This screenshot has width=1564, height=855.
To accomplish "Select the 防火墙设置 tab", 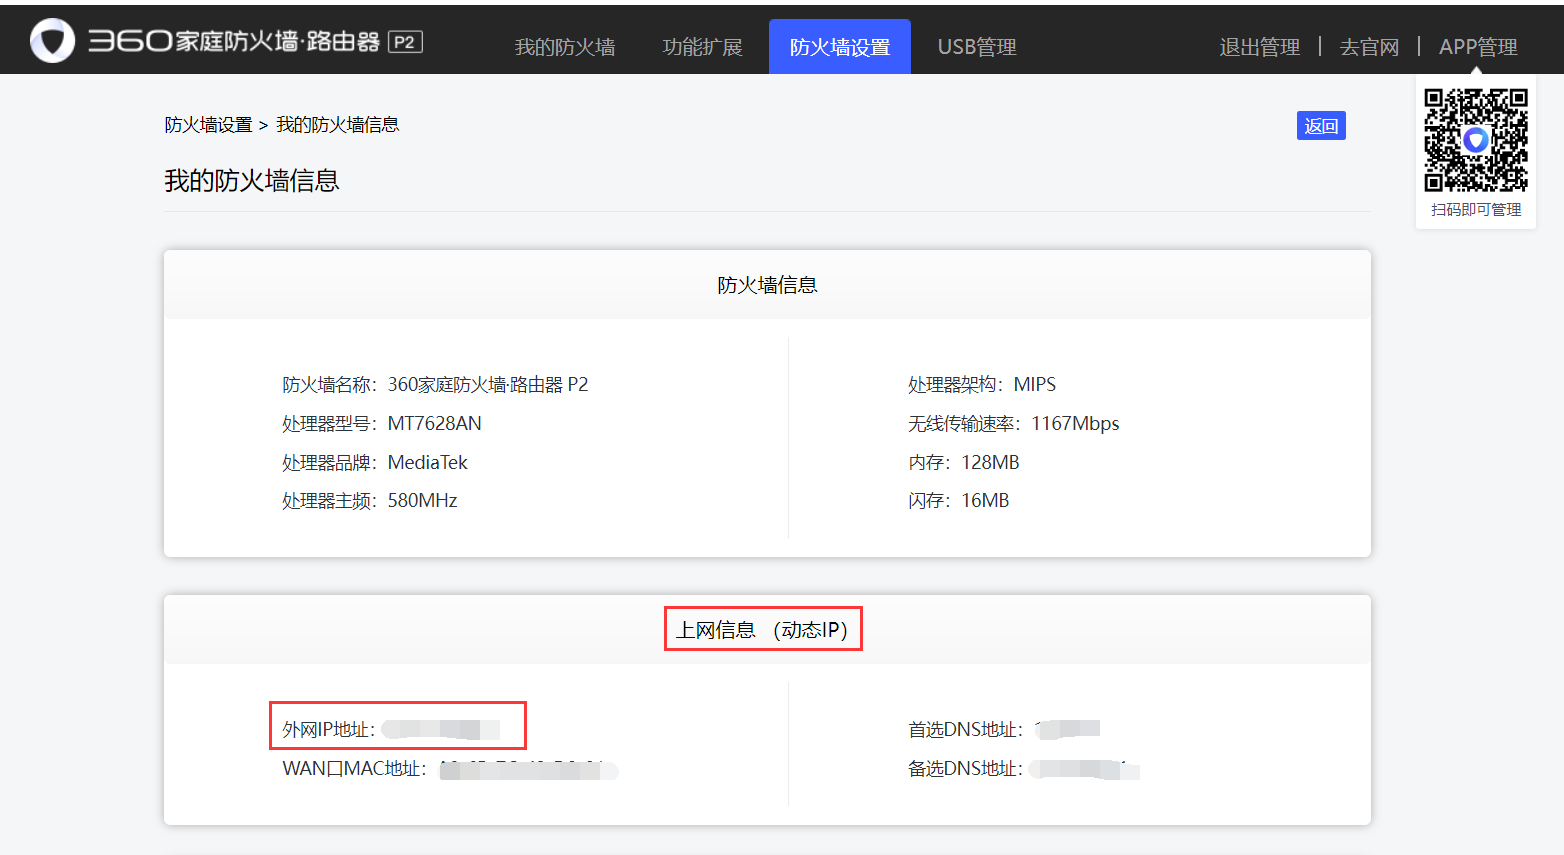I will [840, 47].
